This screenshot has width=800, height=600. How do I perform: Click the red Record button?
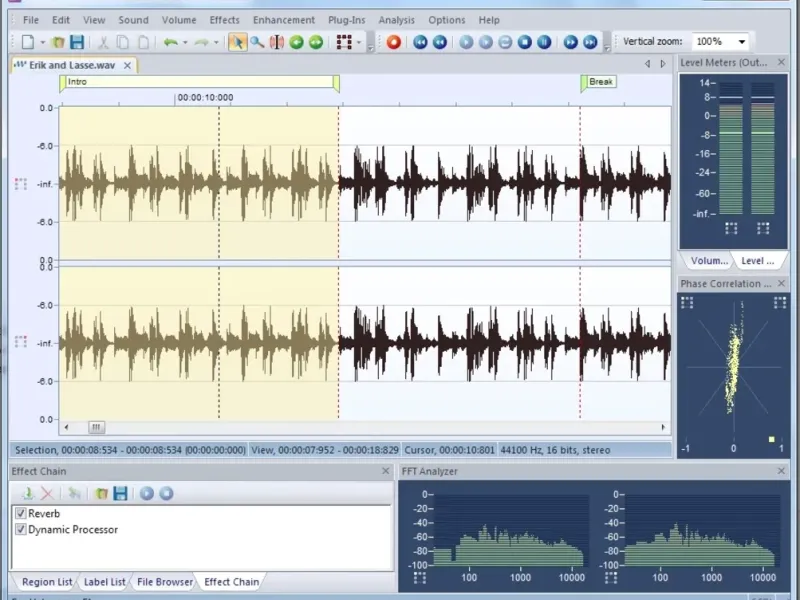[x=394, y=42]
